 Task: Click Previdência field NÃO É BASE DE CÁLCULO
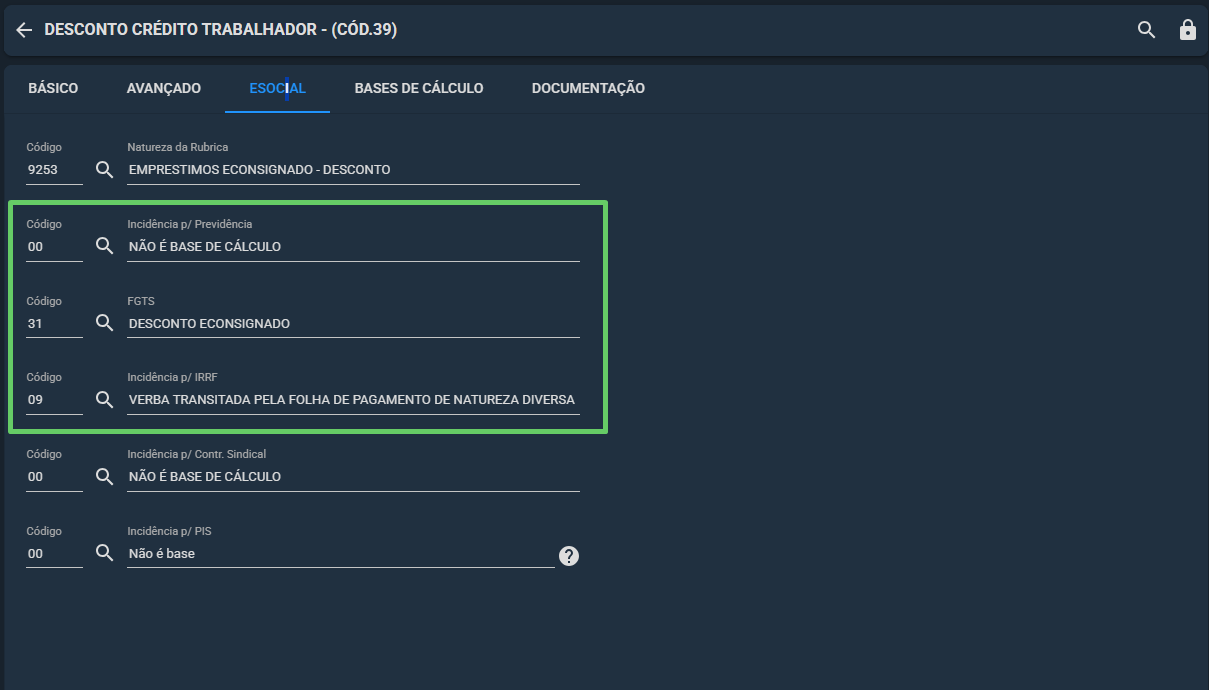pos(354,247)
